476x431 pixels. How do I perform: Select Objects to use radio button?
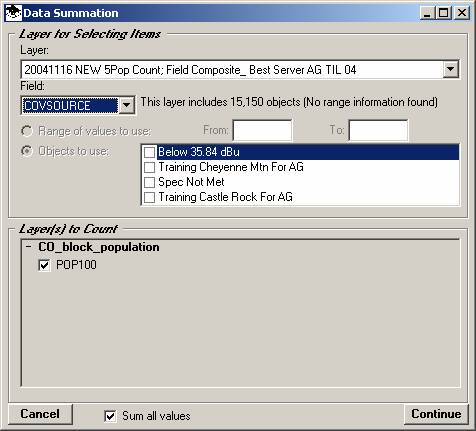coord(27,151)
